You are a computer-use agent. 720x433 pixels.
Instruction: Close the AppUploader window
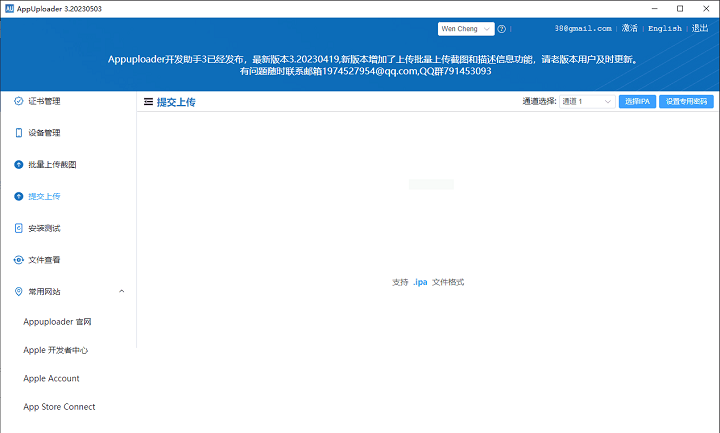click(706, 9)
